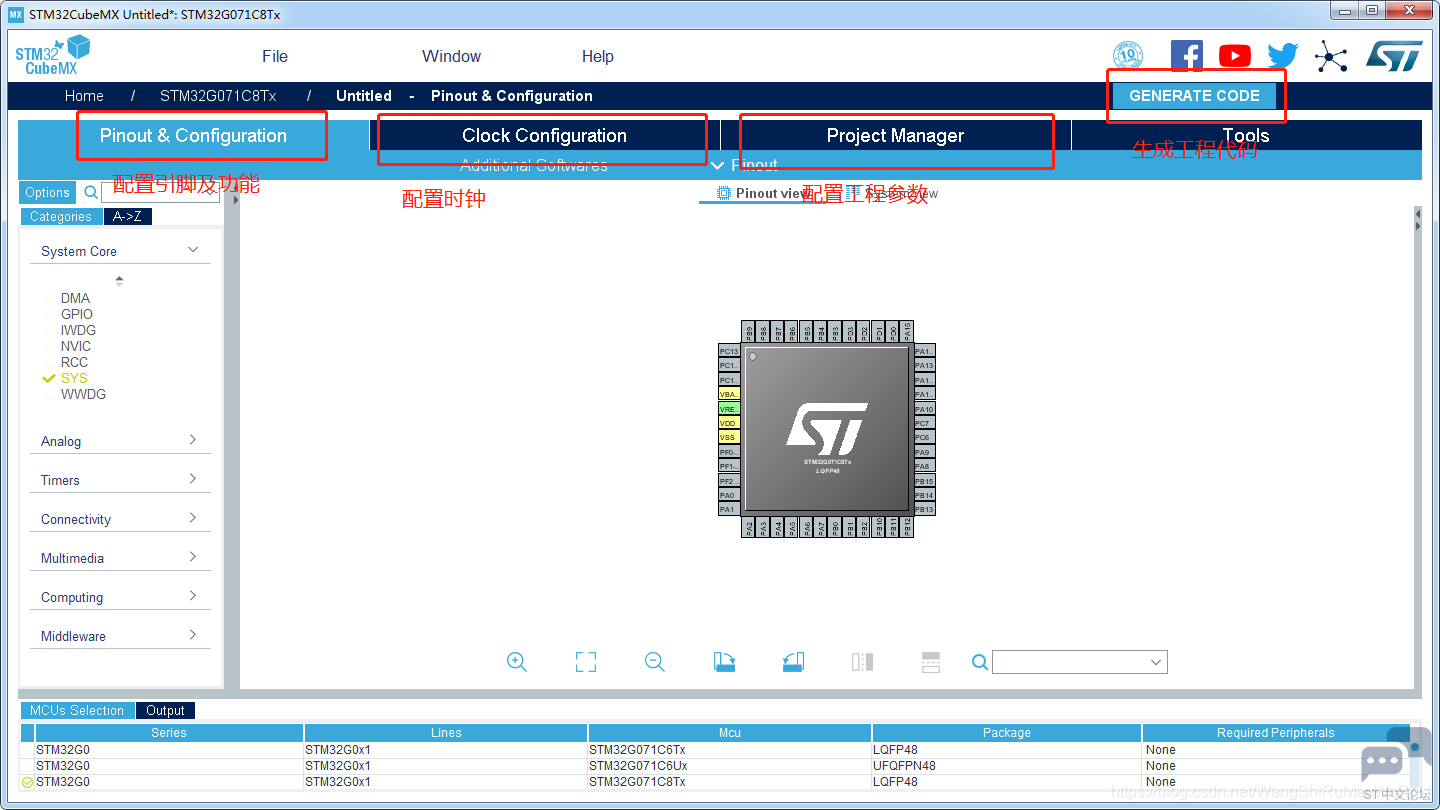Select NVIC in System Core
Screen dimensions: 1440x810
(x=76, y=346)
